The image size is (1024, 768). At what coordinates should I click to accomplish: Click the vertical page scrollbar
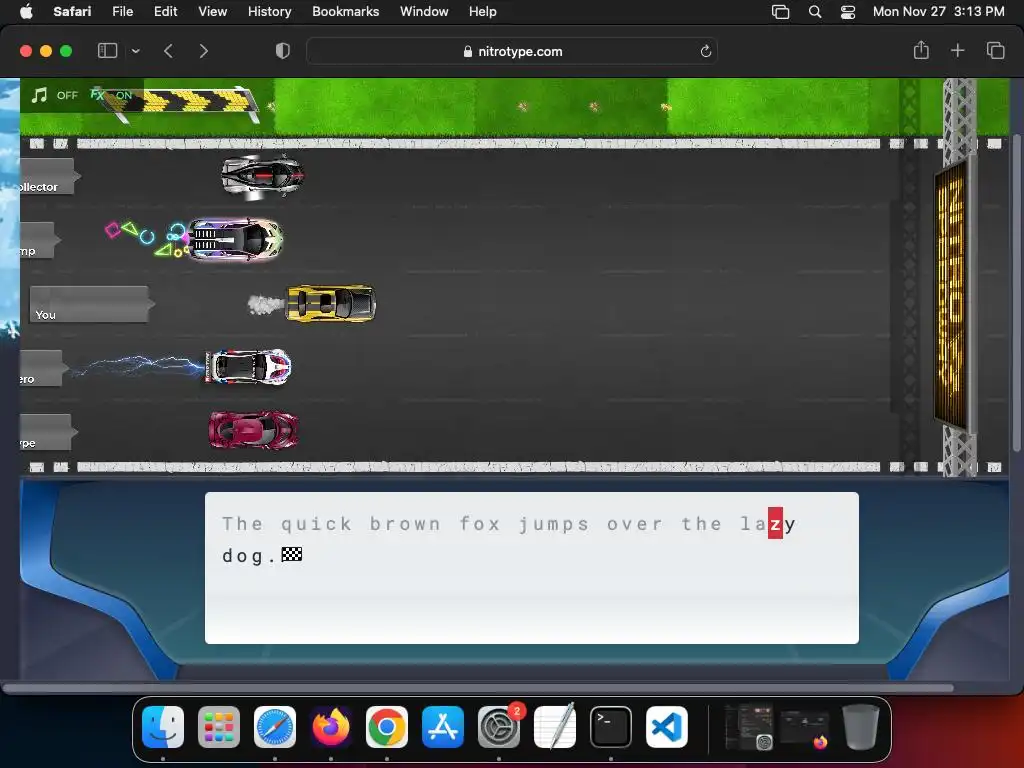tap(1017, 293)
